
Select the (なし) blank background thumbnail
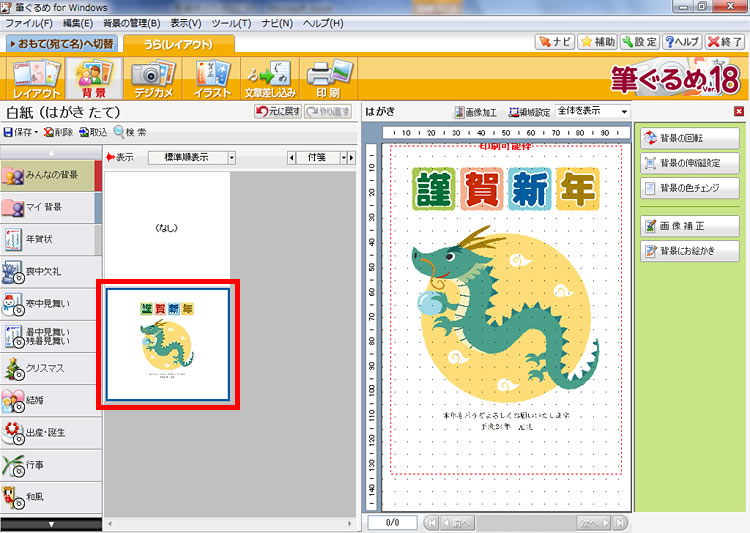[167, 228]
